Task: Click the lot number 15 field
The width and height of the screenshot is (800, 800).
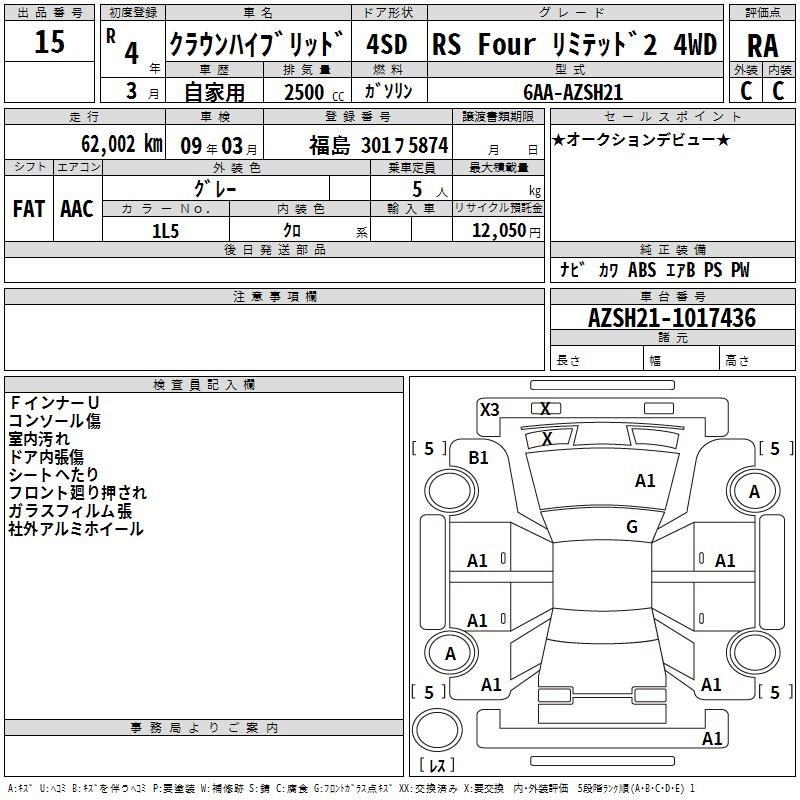Action: click(x=49, y=41)
